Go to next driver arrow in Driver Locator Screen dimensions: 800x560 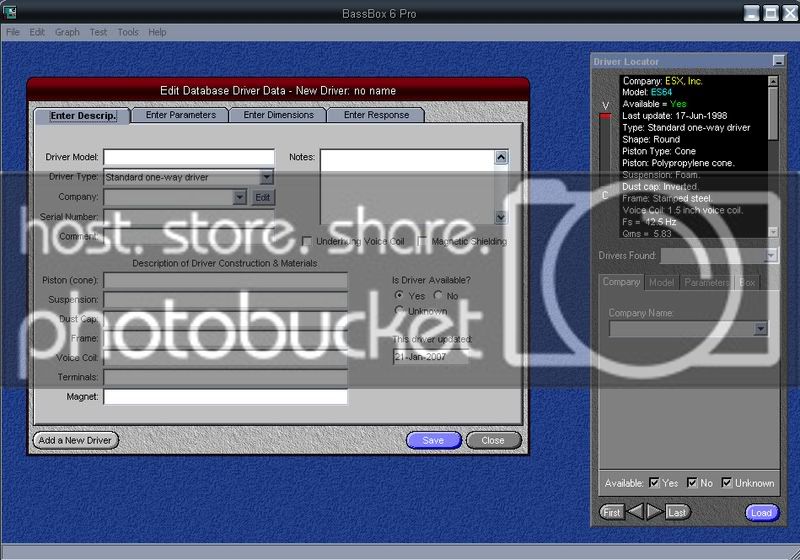(655, 512)
